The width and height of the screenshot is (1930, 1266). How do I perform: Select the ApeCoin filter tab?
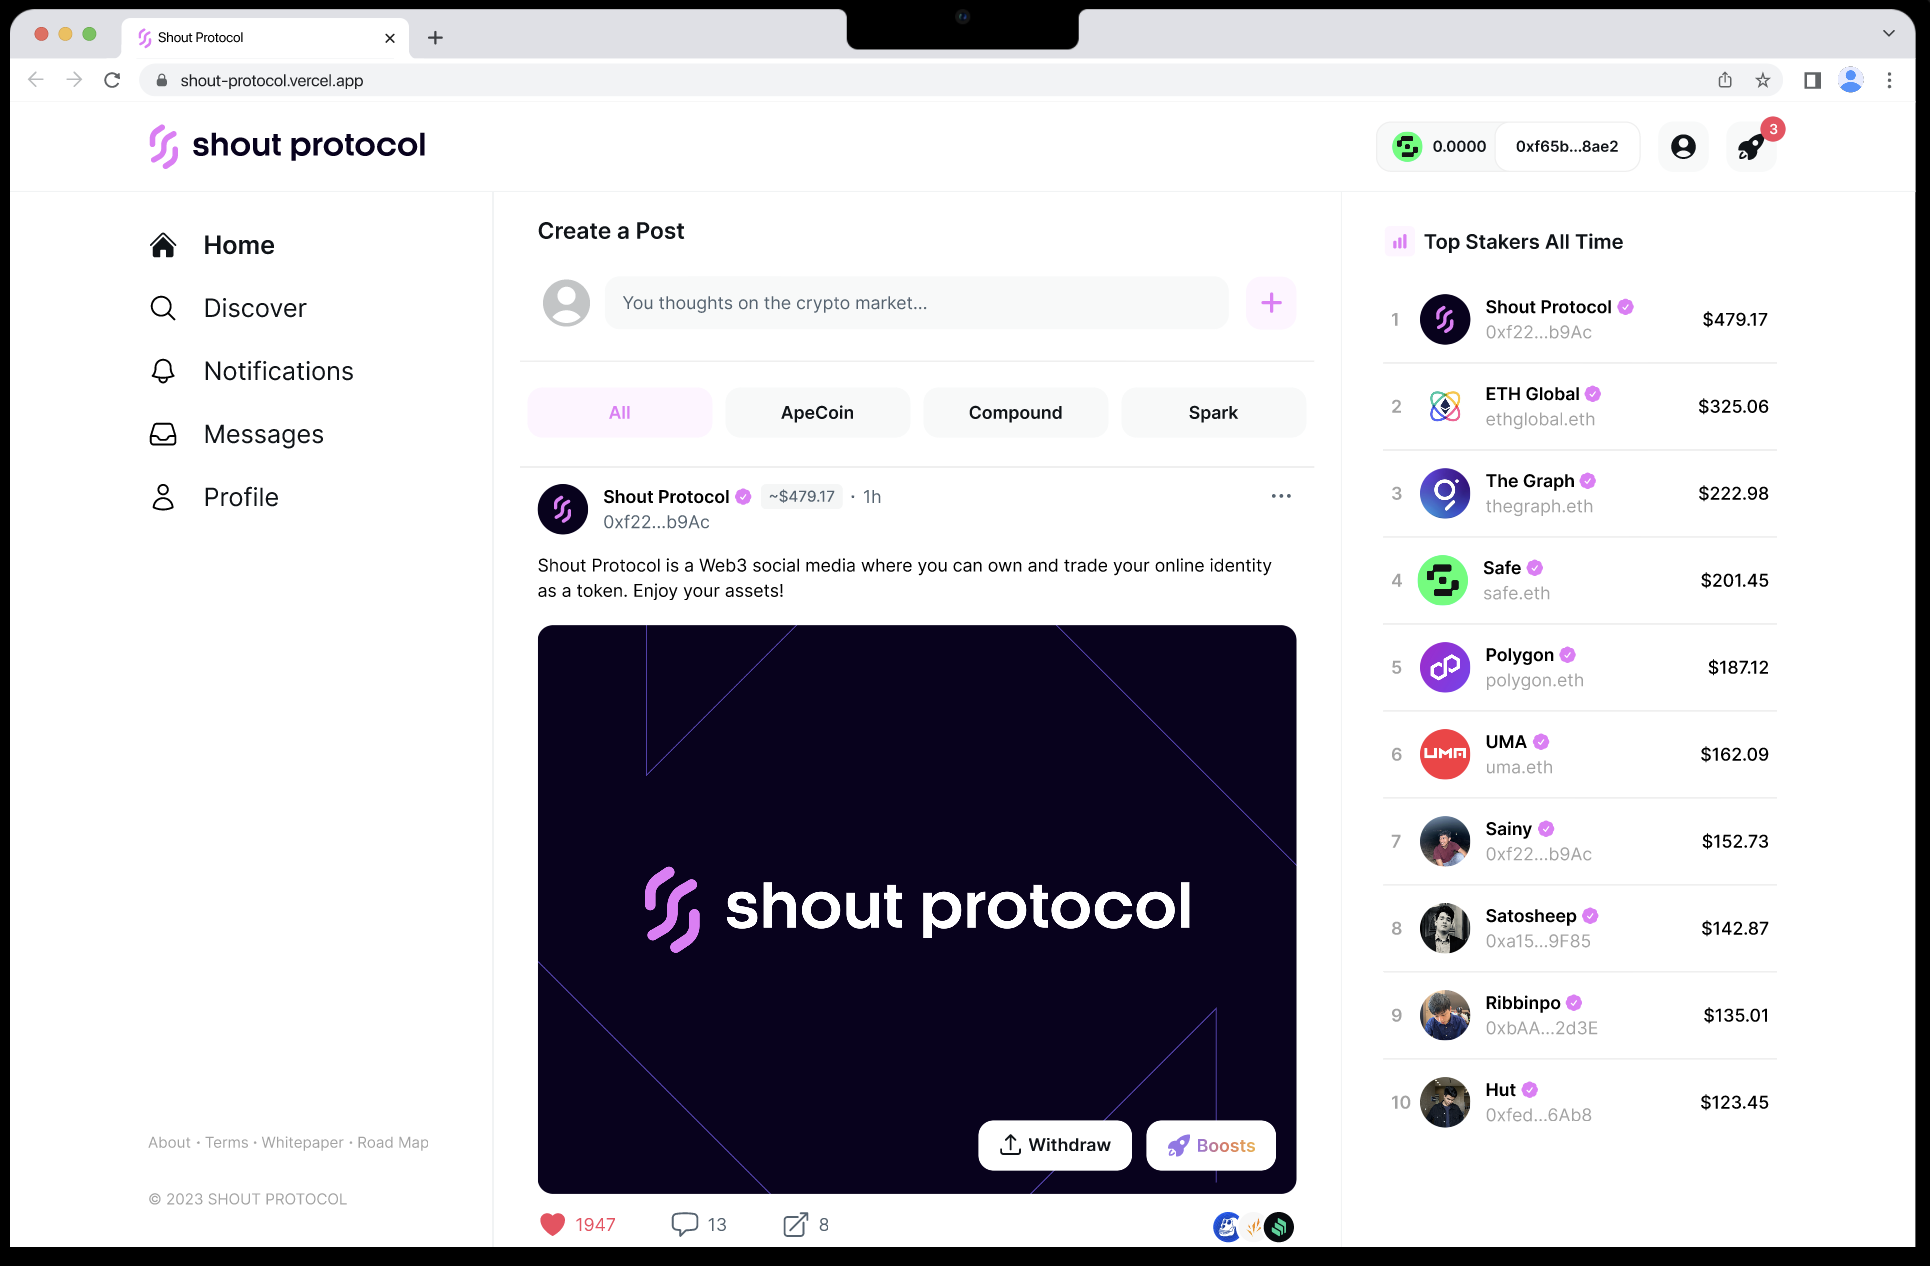coord(818,411)
